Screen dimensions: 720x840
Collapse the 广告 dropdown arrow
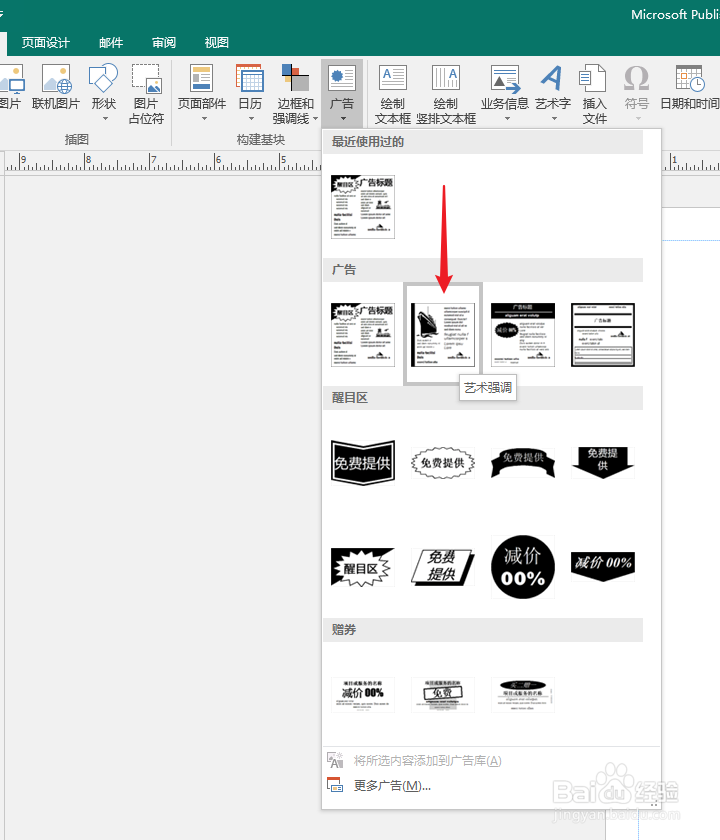[x=343, y=118]
